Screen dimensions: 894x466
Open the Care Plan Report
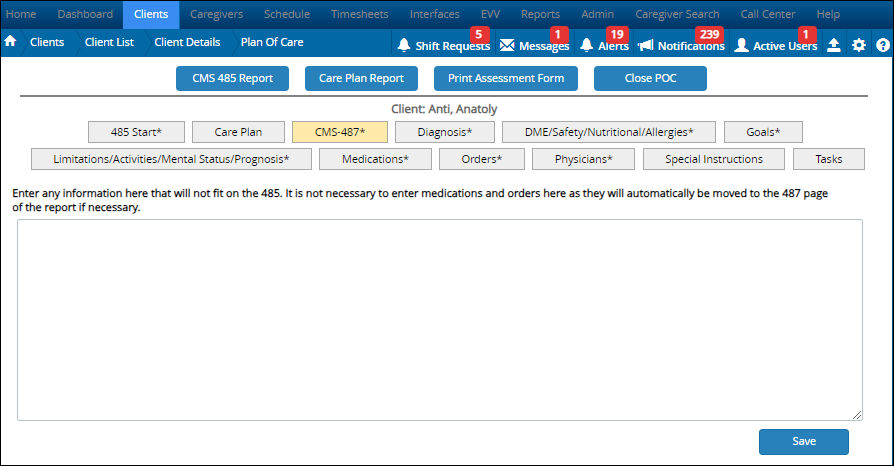(x=361, y=79)
